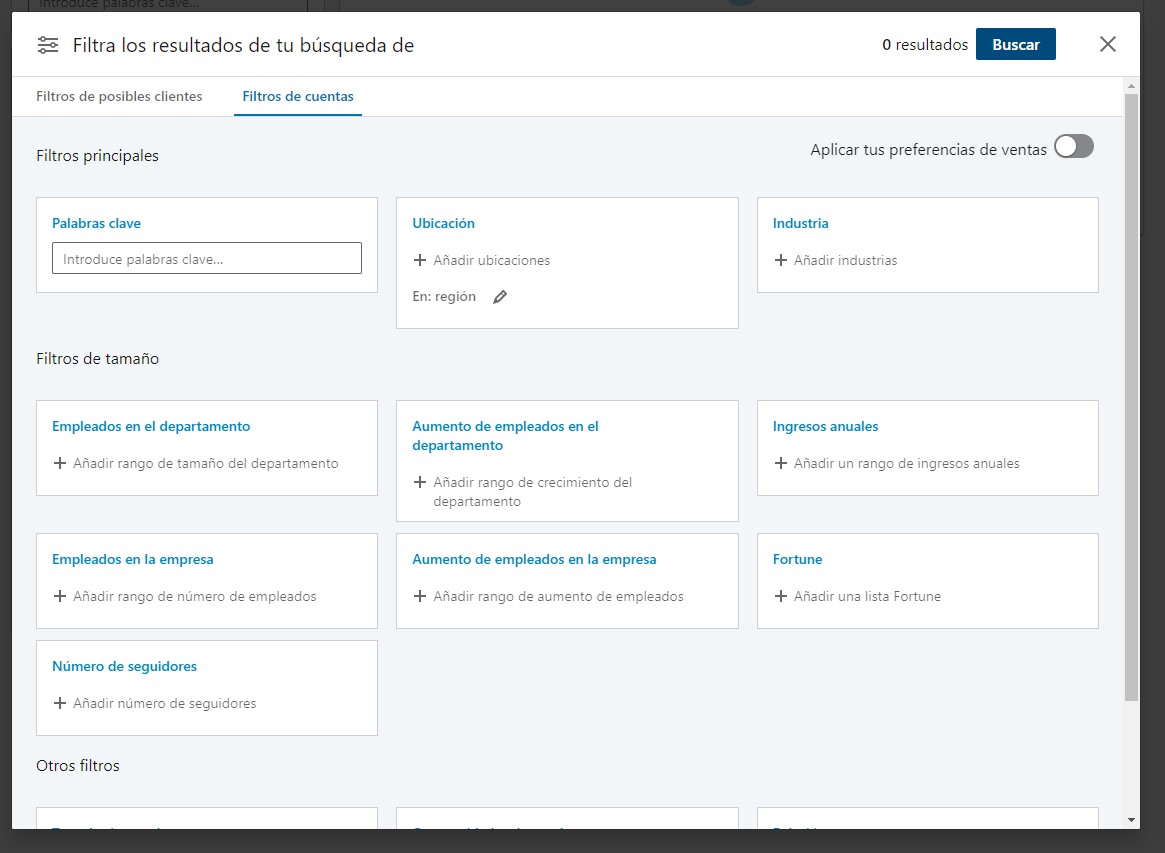Click the pencil icon next to En: región
The image size is (1165, 853).
(500, 297)
